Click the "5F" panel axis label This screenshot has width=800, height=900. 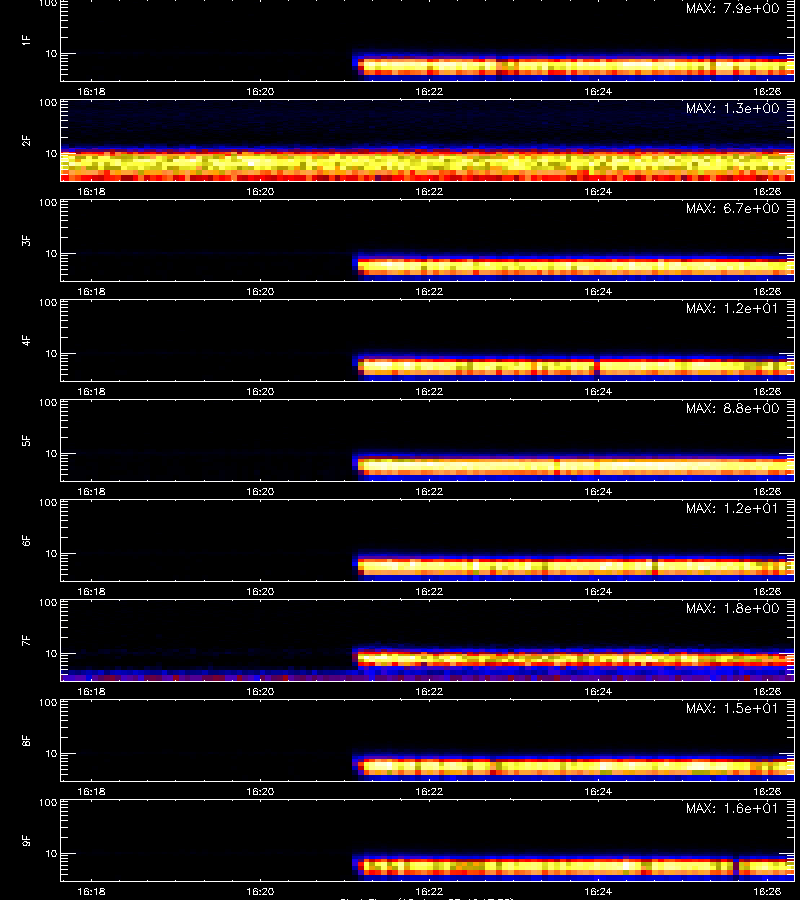[26, 440]
